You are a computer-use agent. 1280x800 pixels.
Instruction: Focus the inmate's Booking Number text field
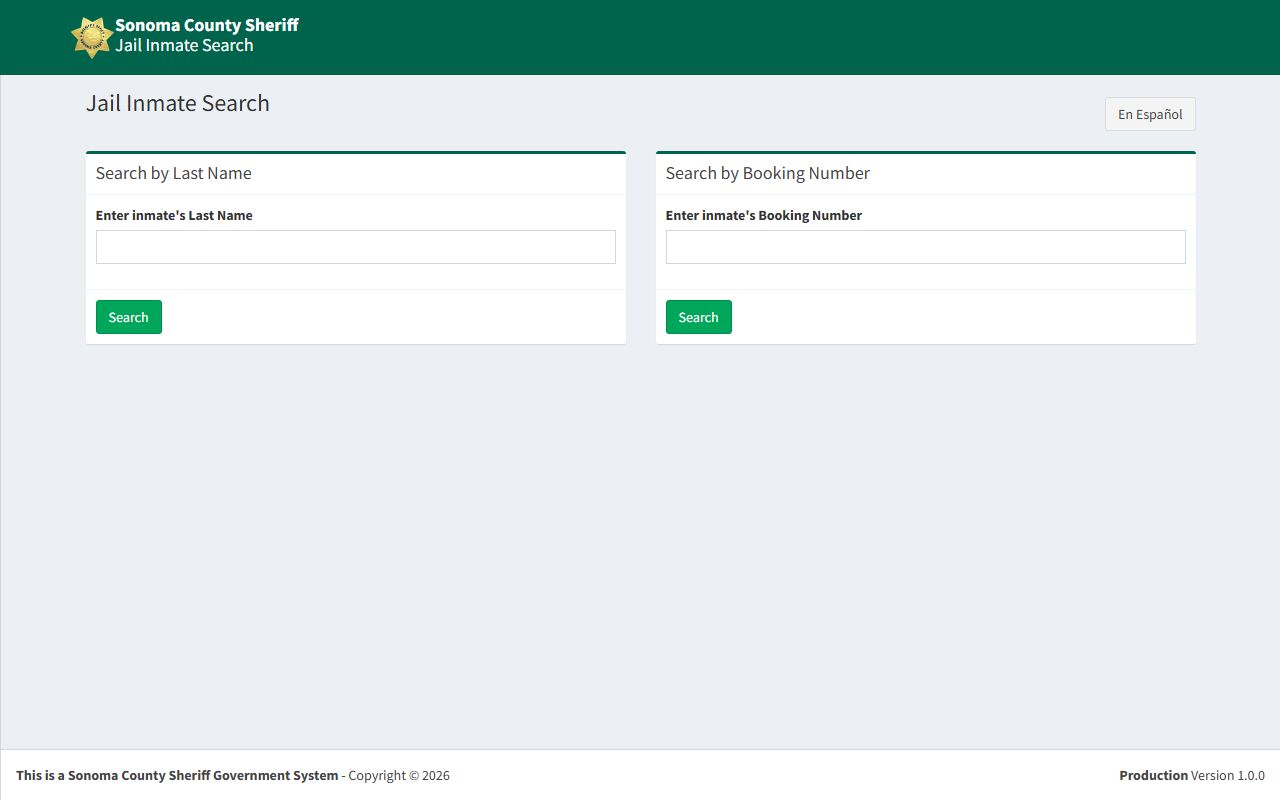(925, 247)
